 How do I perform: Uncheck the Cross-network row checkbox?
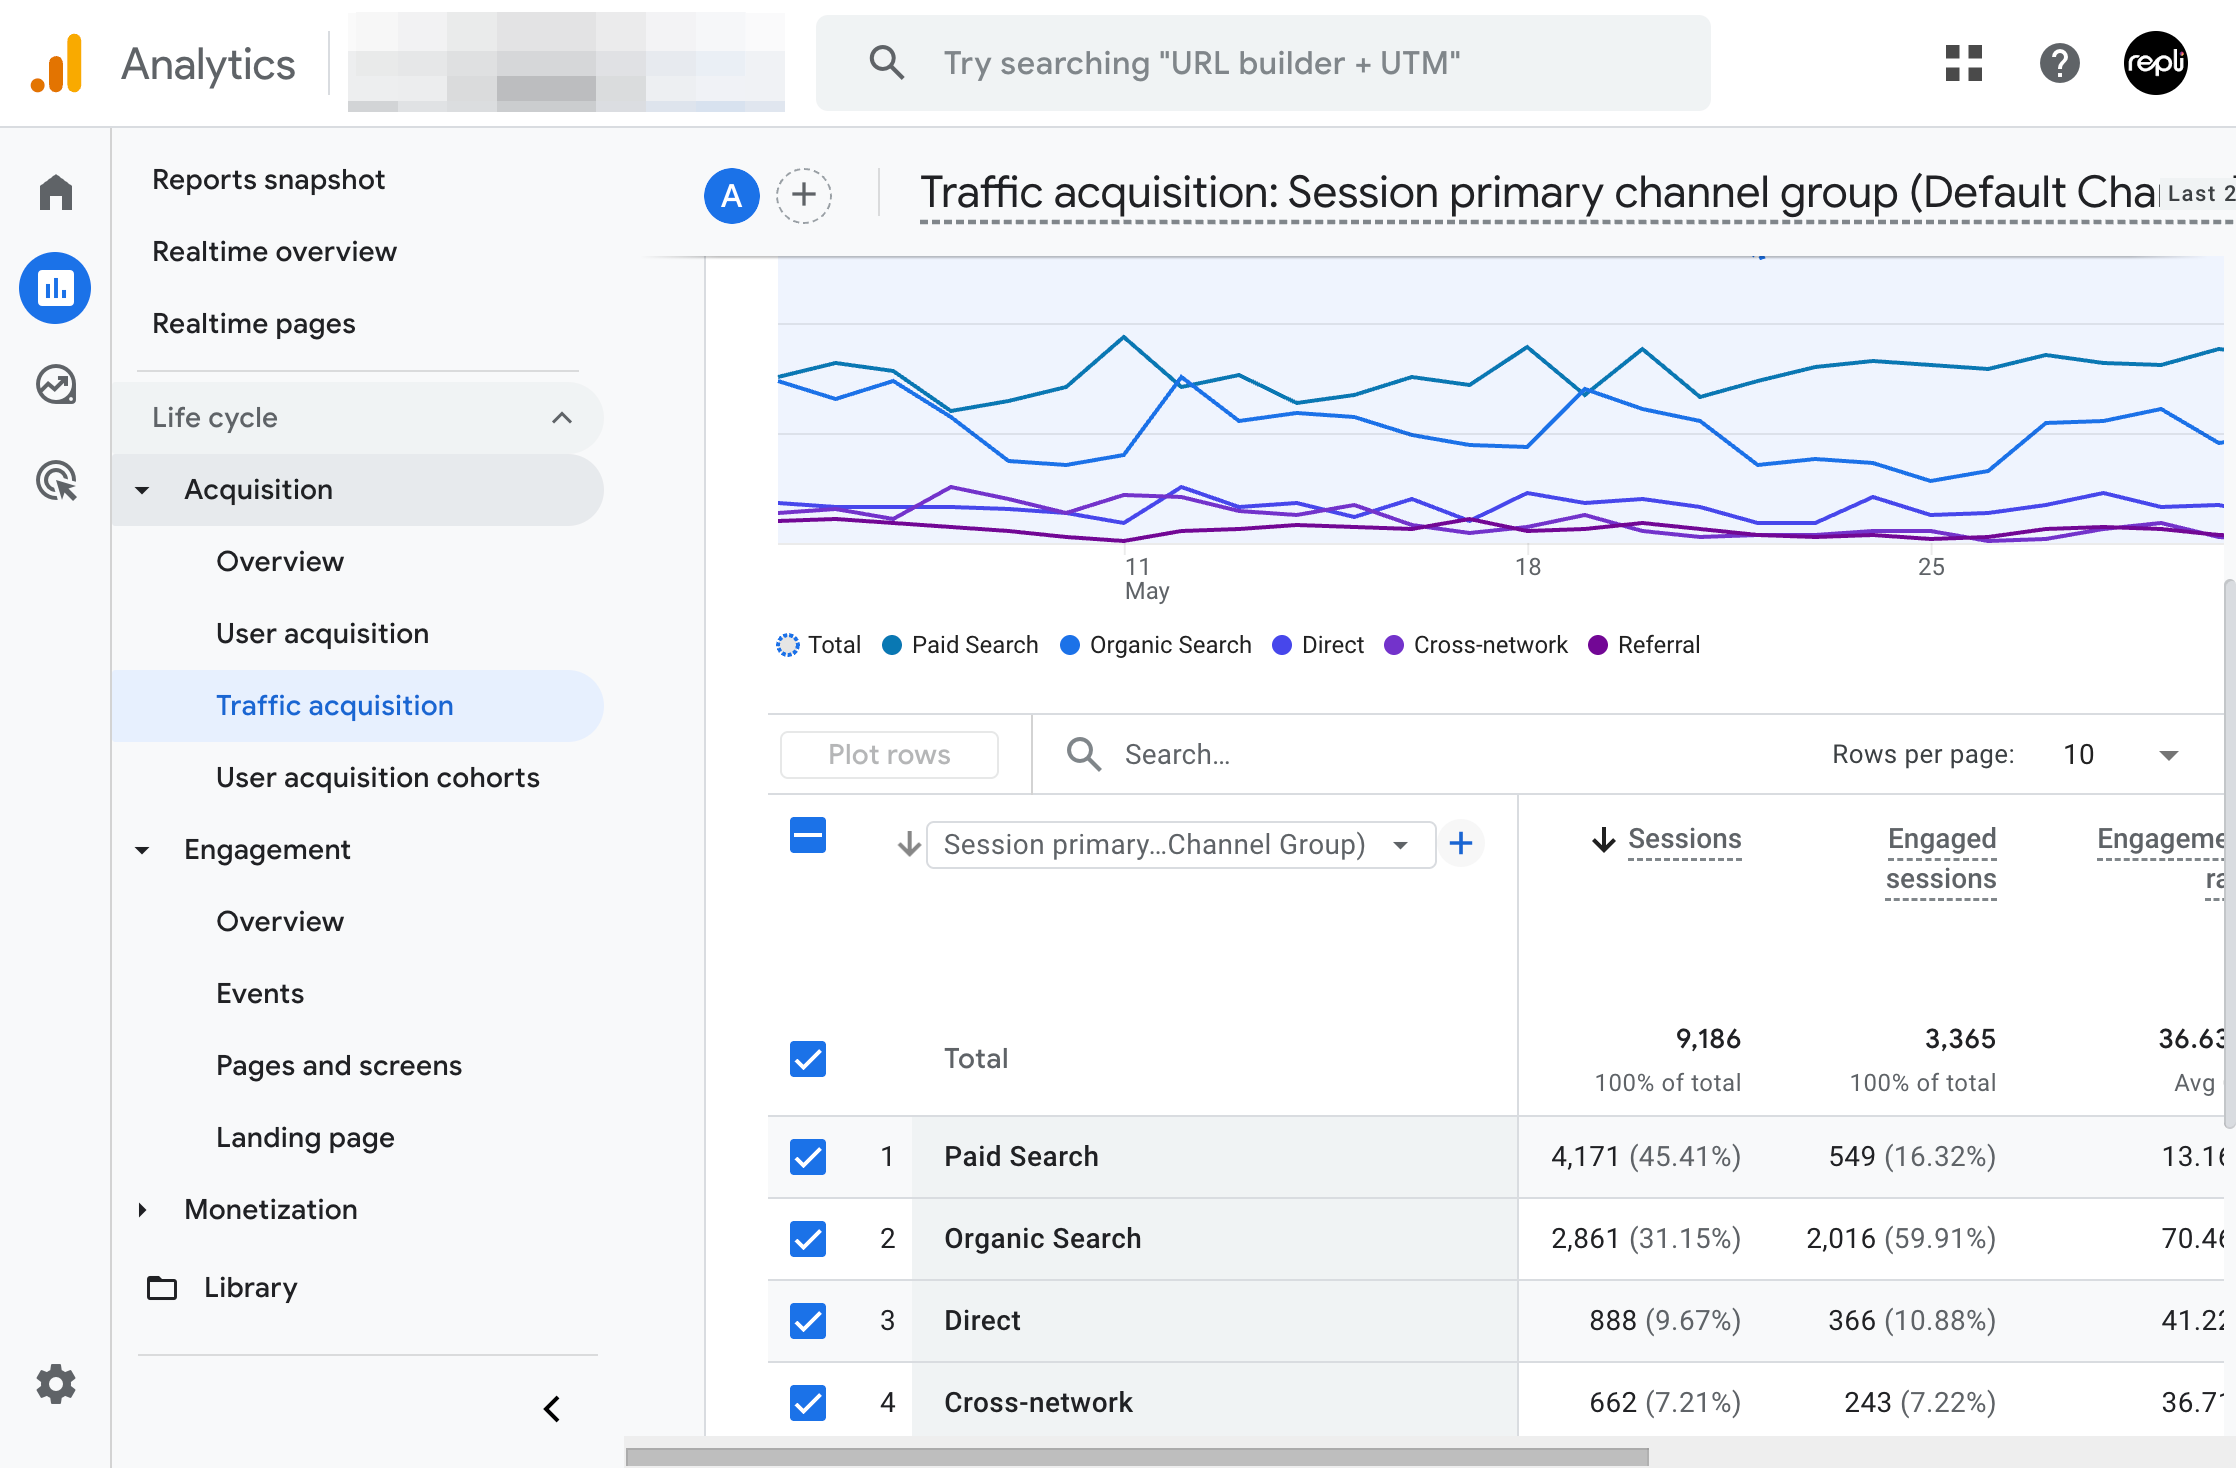tap(807, 1403)
